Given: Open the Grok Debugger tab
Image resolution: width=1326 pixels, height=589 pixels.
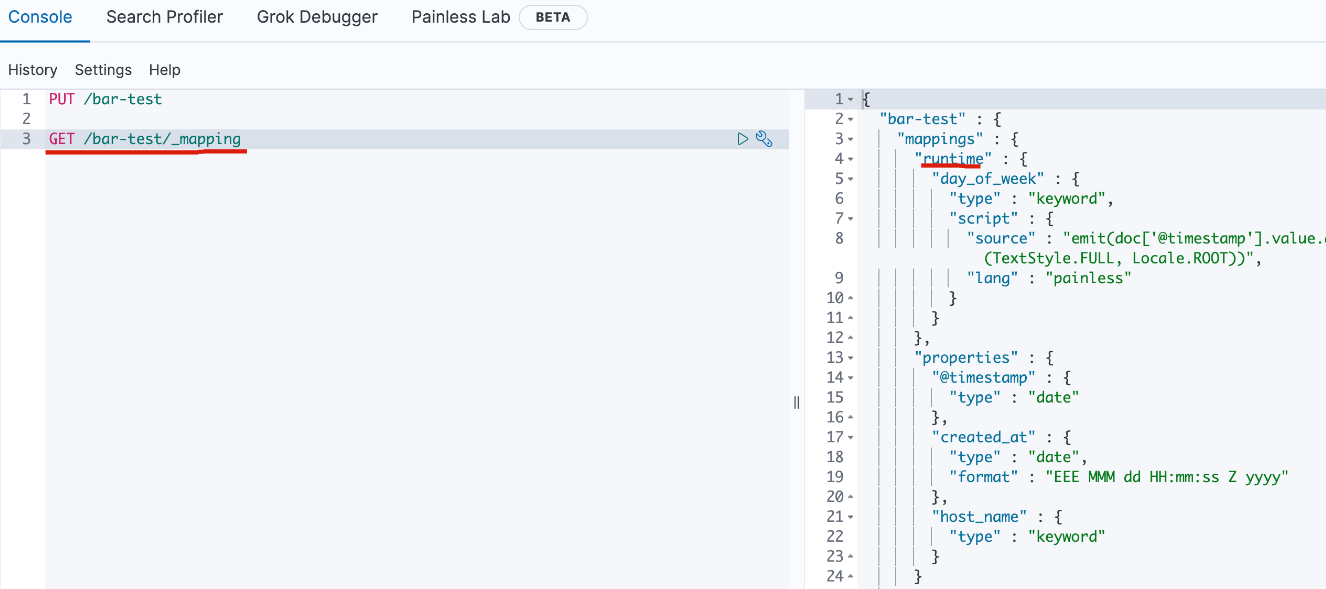Looking at the screenshot, I should [317, 17].
